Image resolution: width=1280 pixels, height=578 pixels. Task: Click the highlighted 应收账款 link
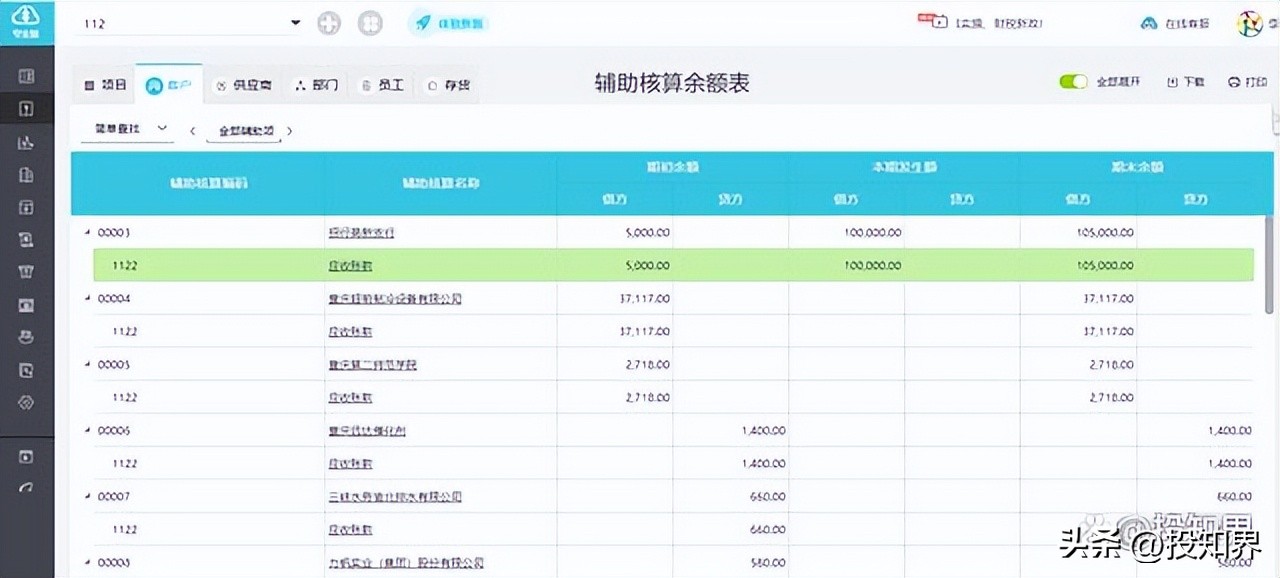pos(352,265)
